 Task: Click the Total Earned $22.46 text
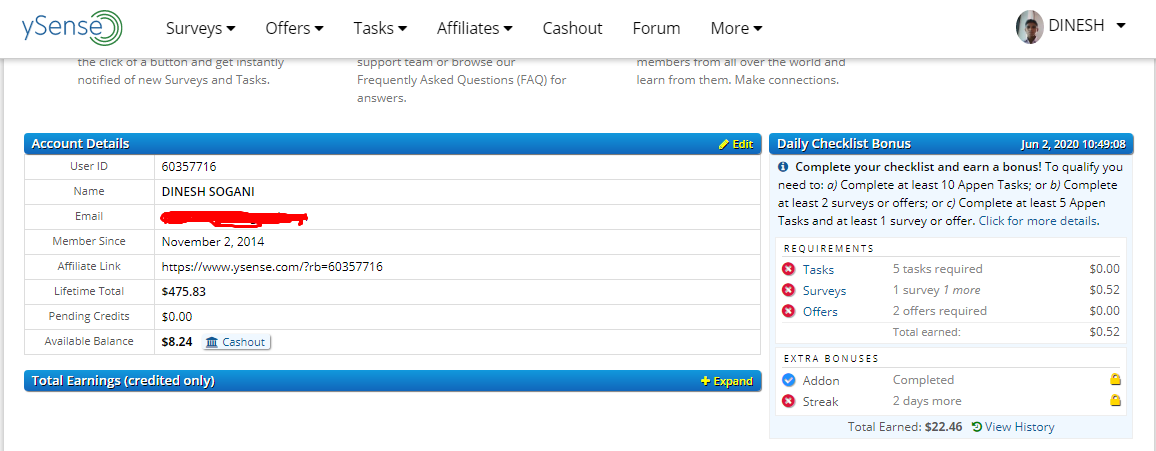click(x=905, y=427)
